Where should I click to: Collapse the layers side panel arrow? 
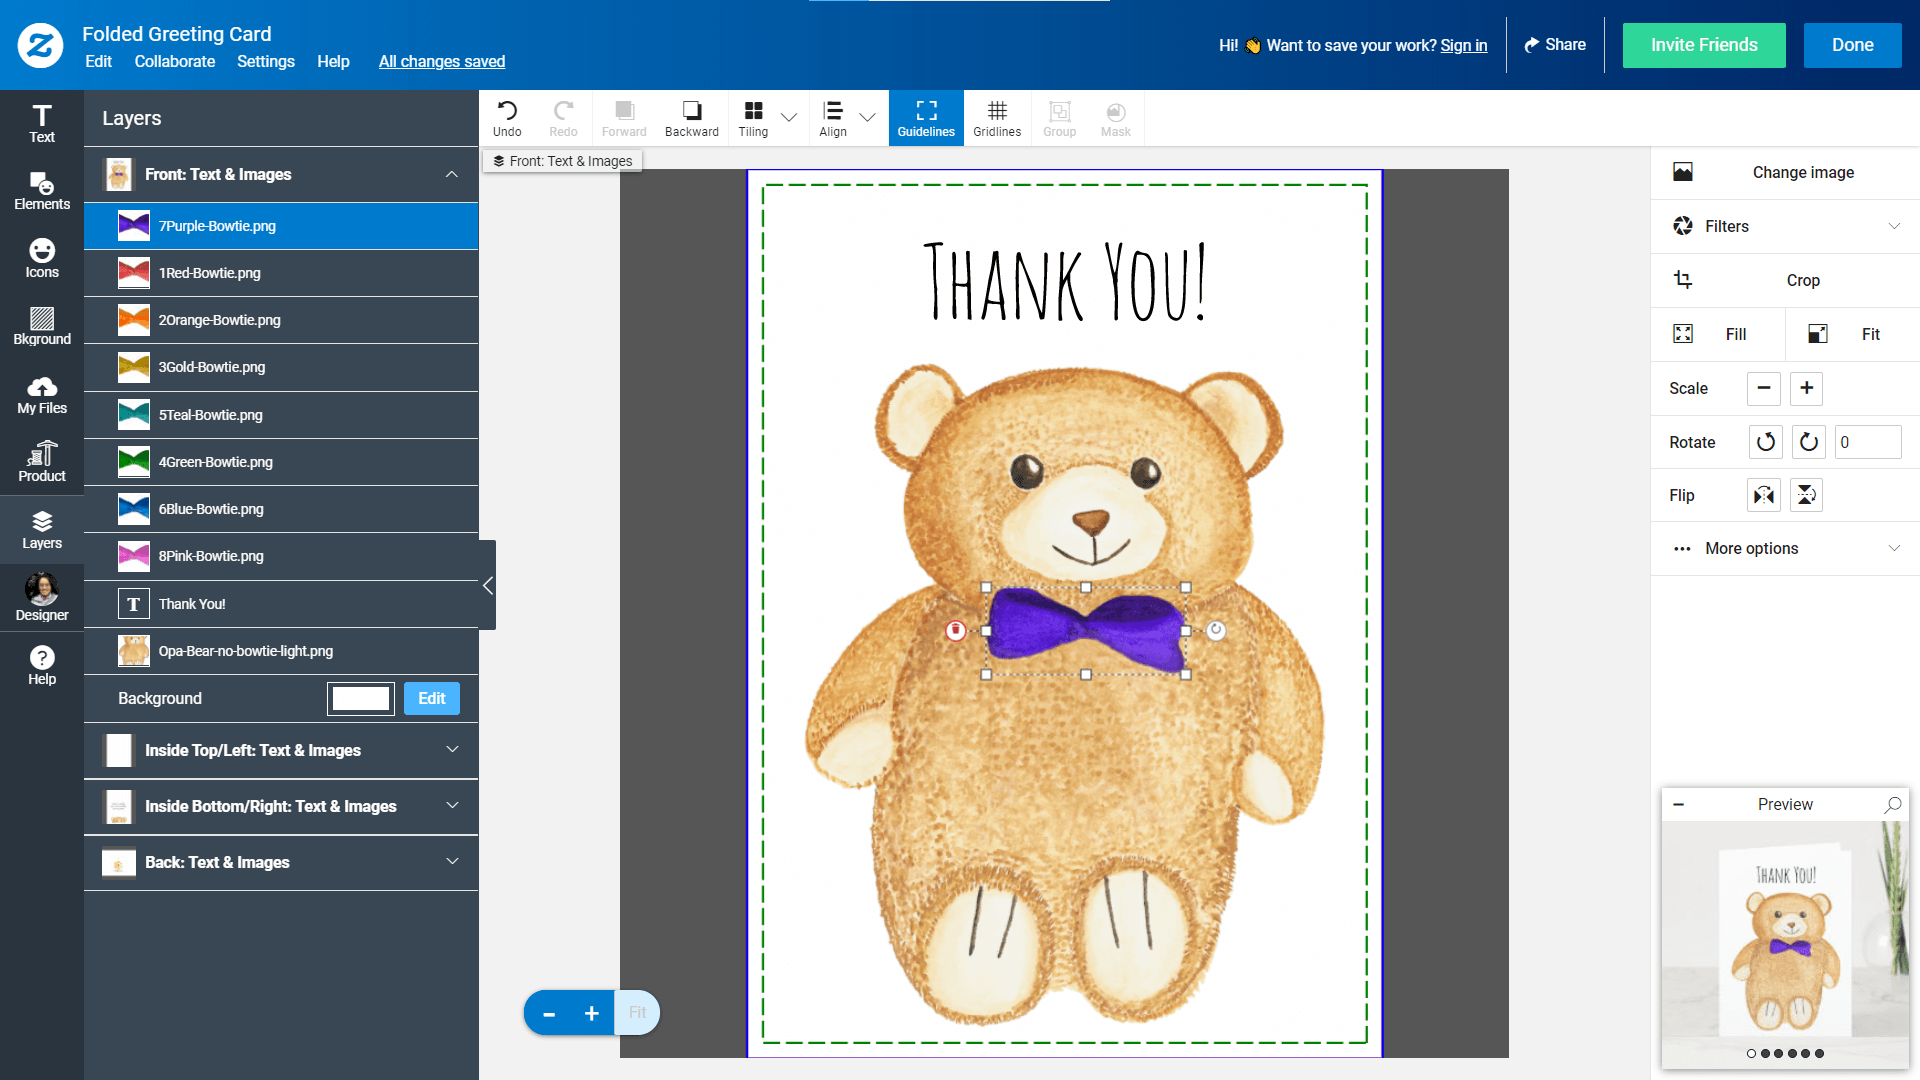point(488,586)
